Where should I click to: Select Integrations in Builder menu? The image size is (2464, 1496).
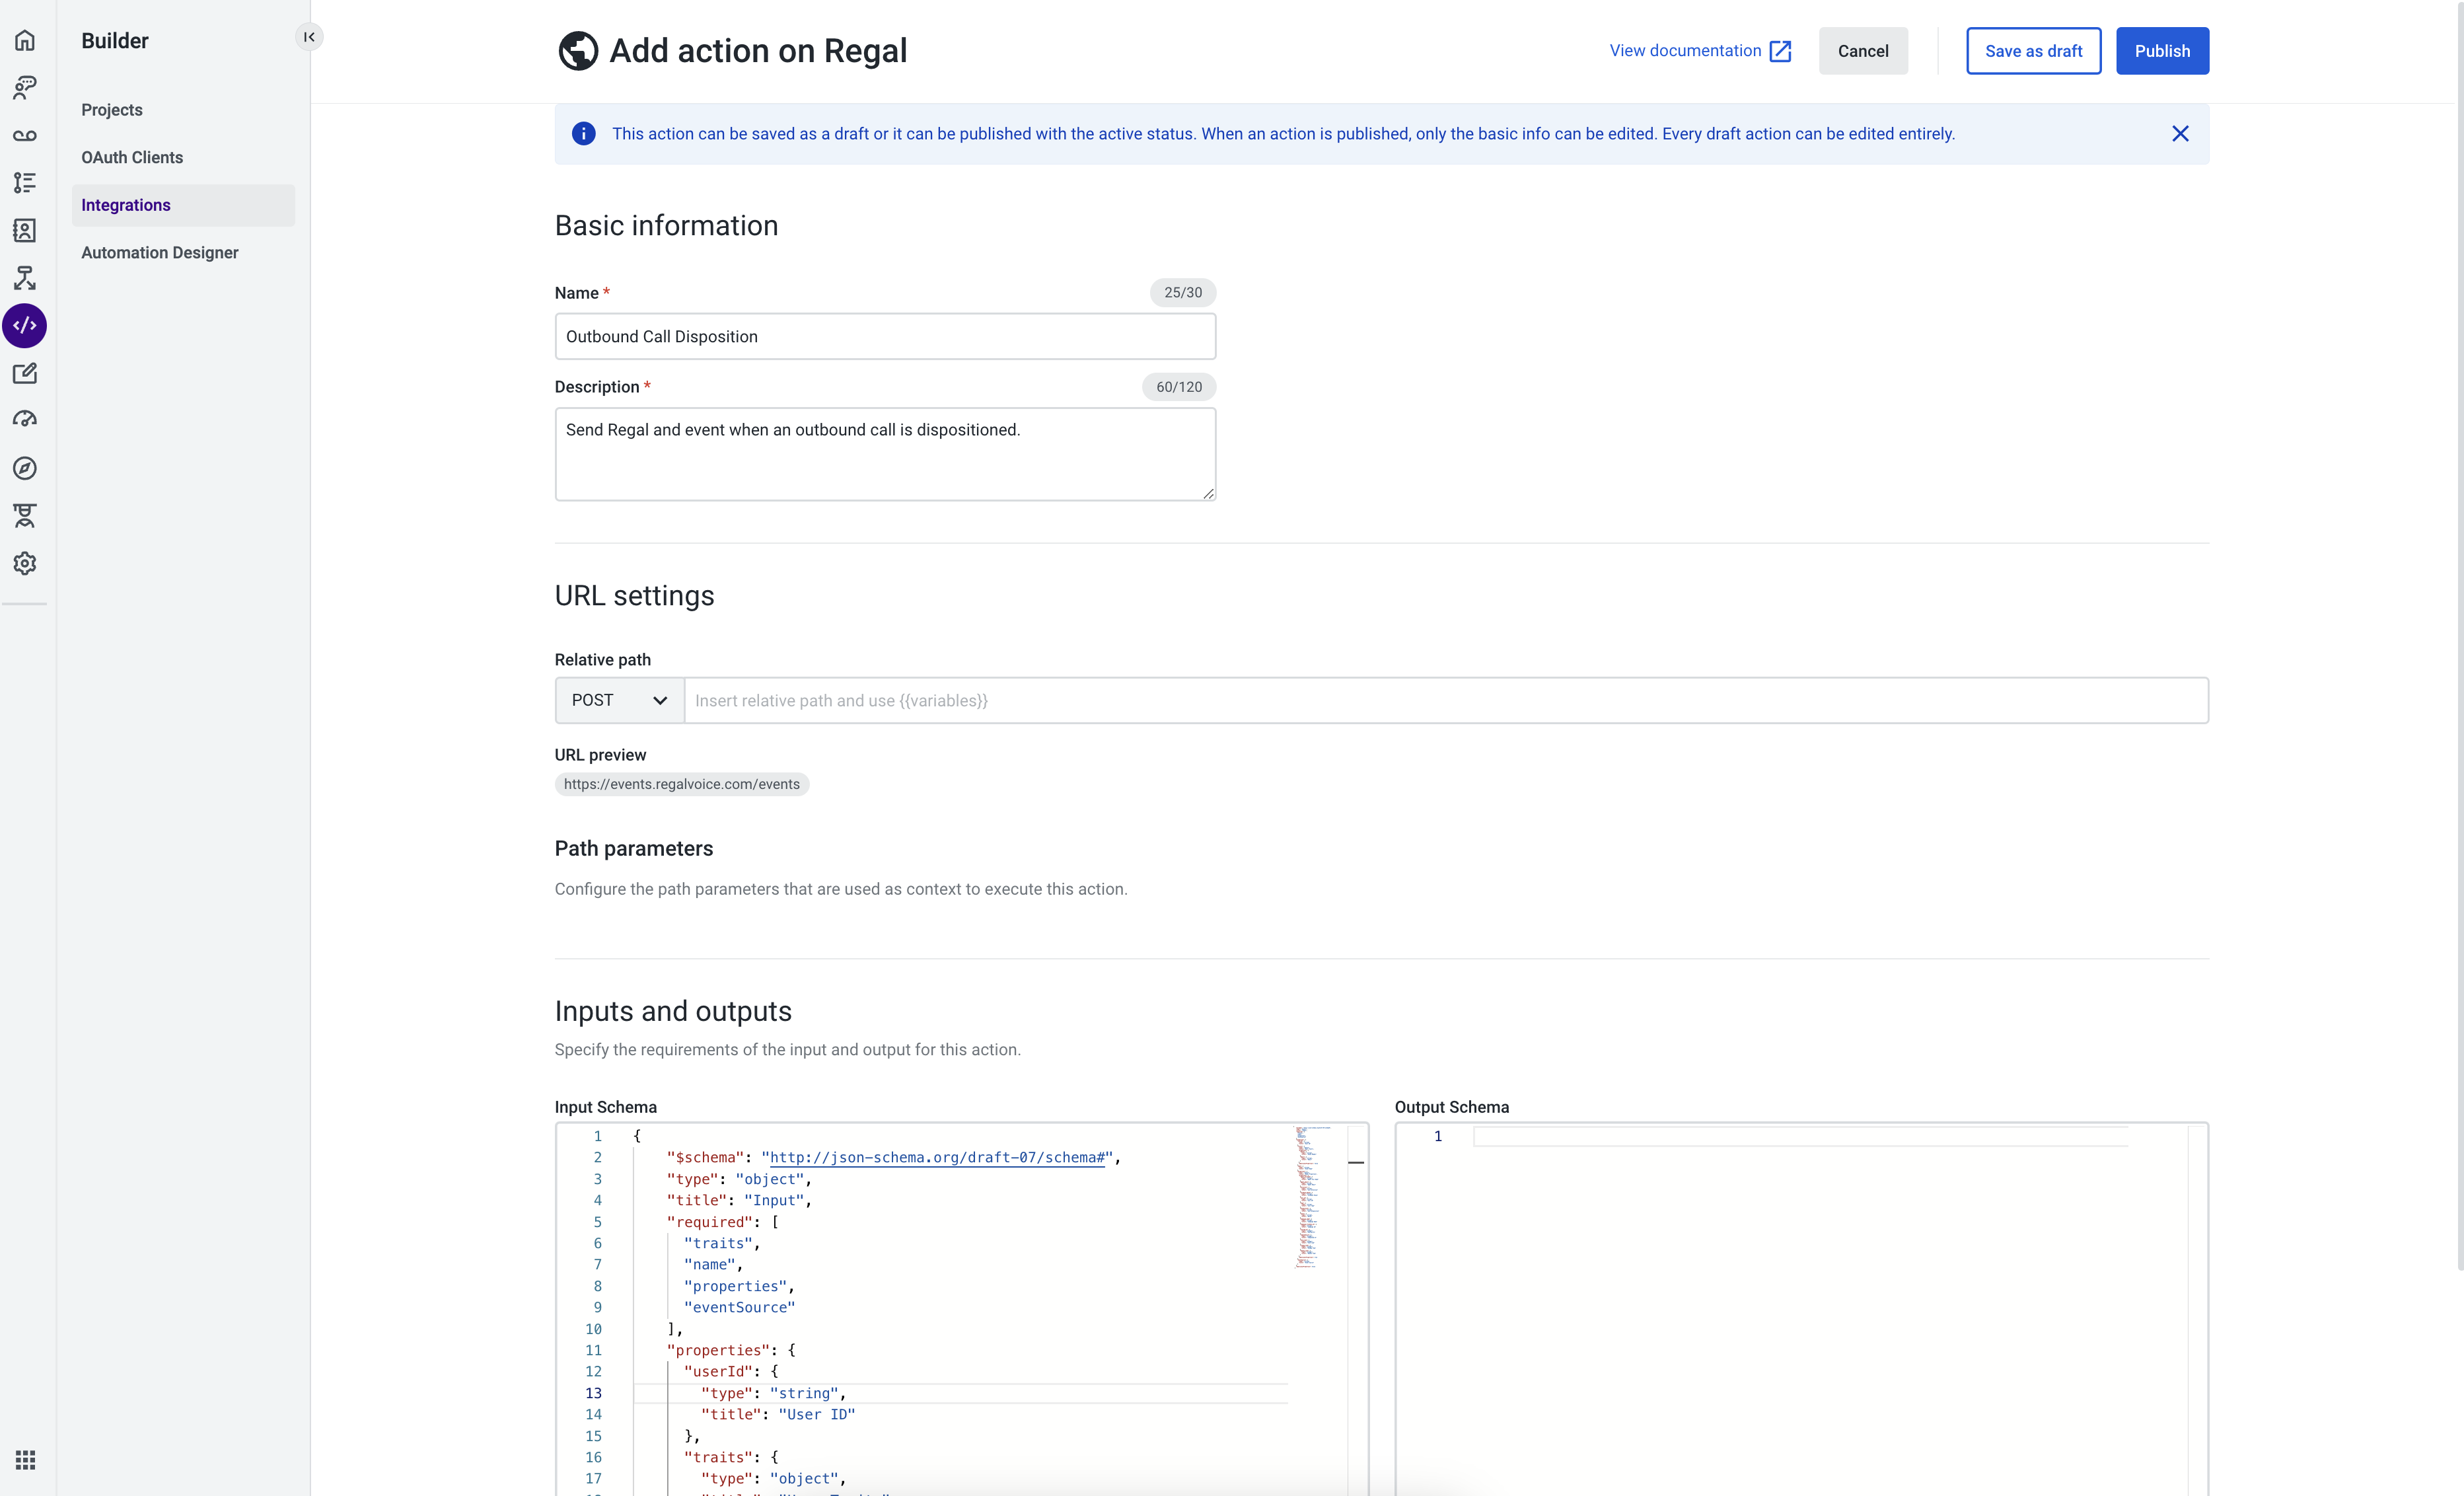click(x=183, y=205)
